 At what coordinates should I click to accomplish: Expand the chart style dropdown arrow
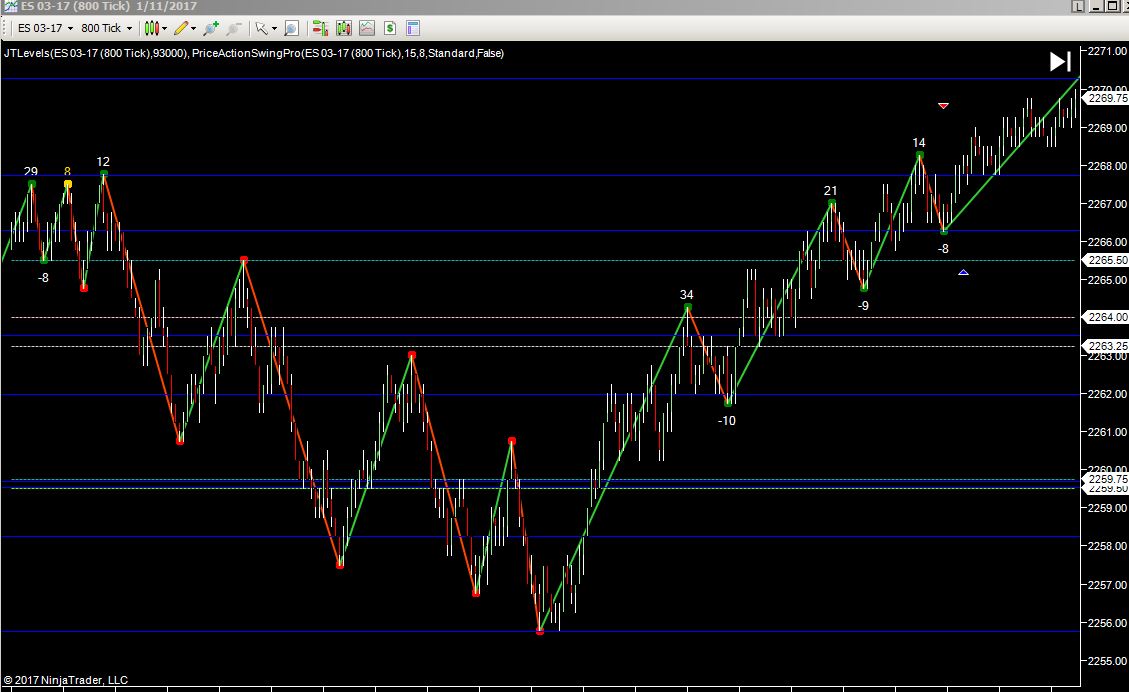[x=165, y=29]
